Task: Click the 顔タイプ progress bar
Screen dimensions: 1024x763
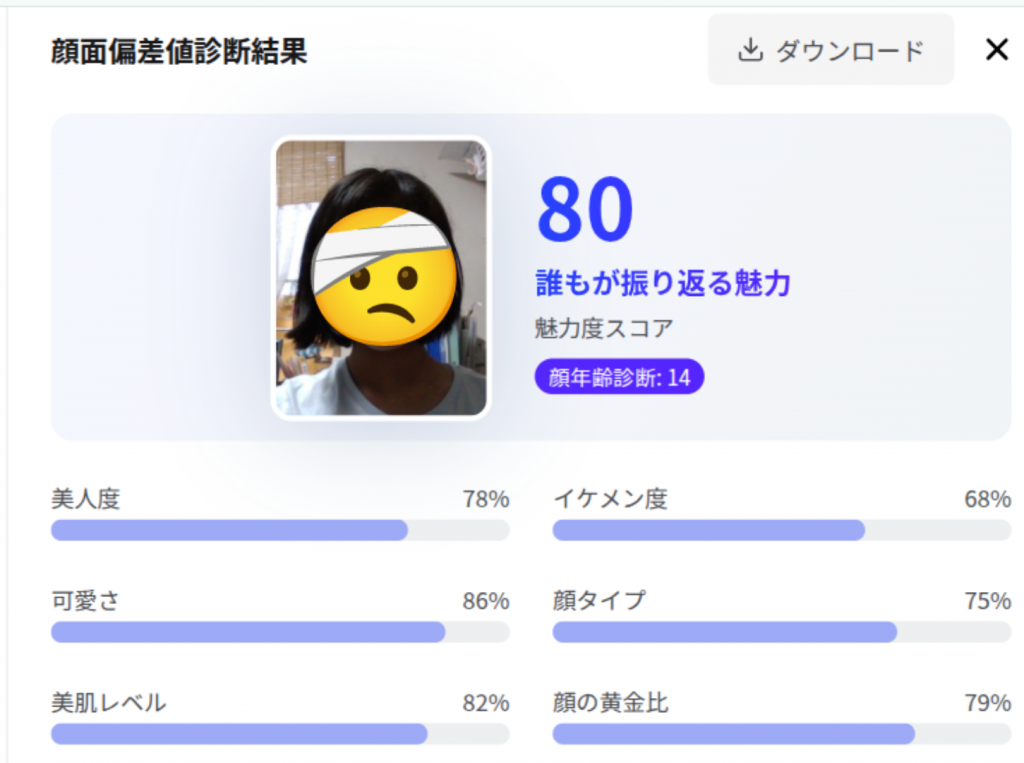Action: click(x=782, y=632)
